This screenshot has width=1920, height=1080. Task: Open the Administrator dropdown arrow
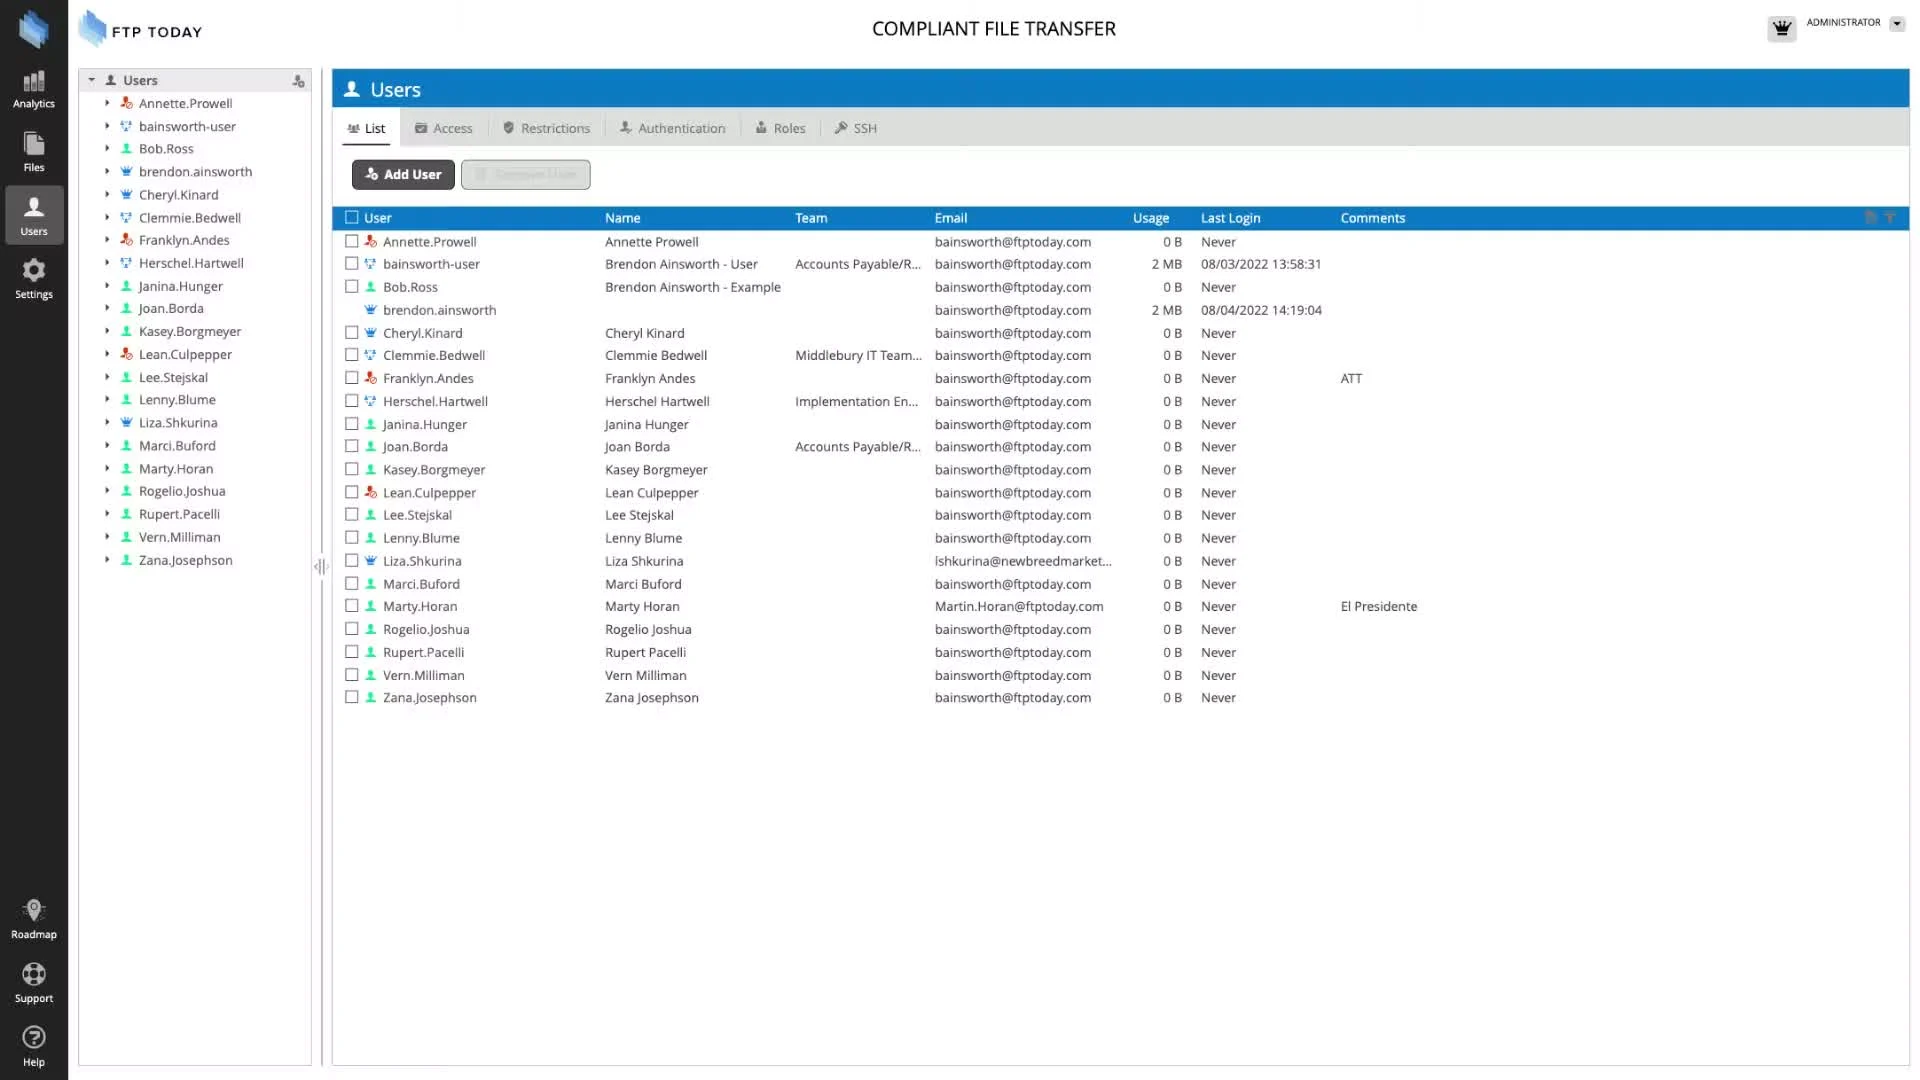[x=1897, y=24]
